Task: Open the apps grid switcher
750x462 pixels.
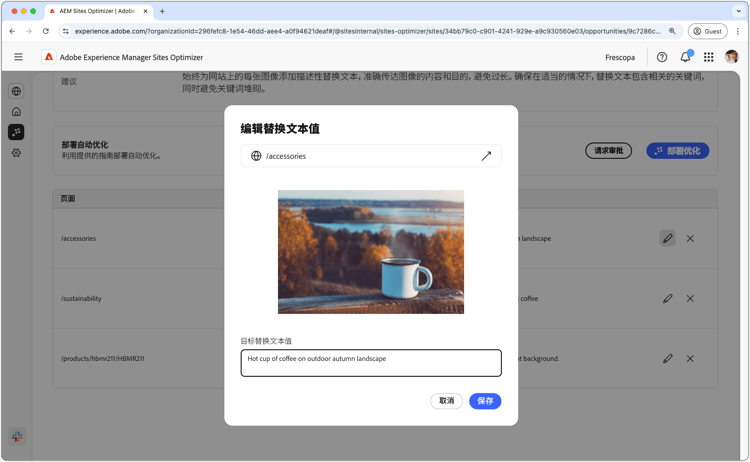Action: click(708, 57)
